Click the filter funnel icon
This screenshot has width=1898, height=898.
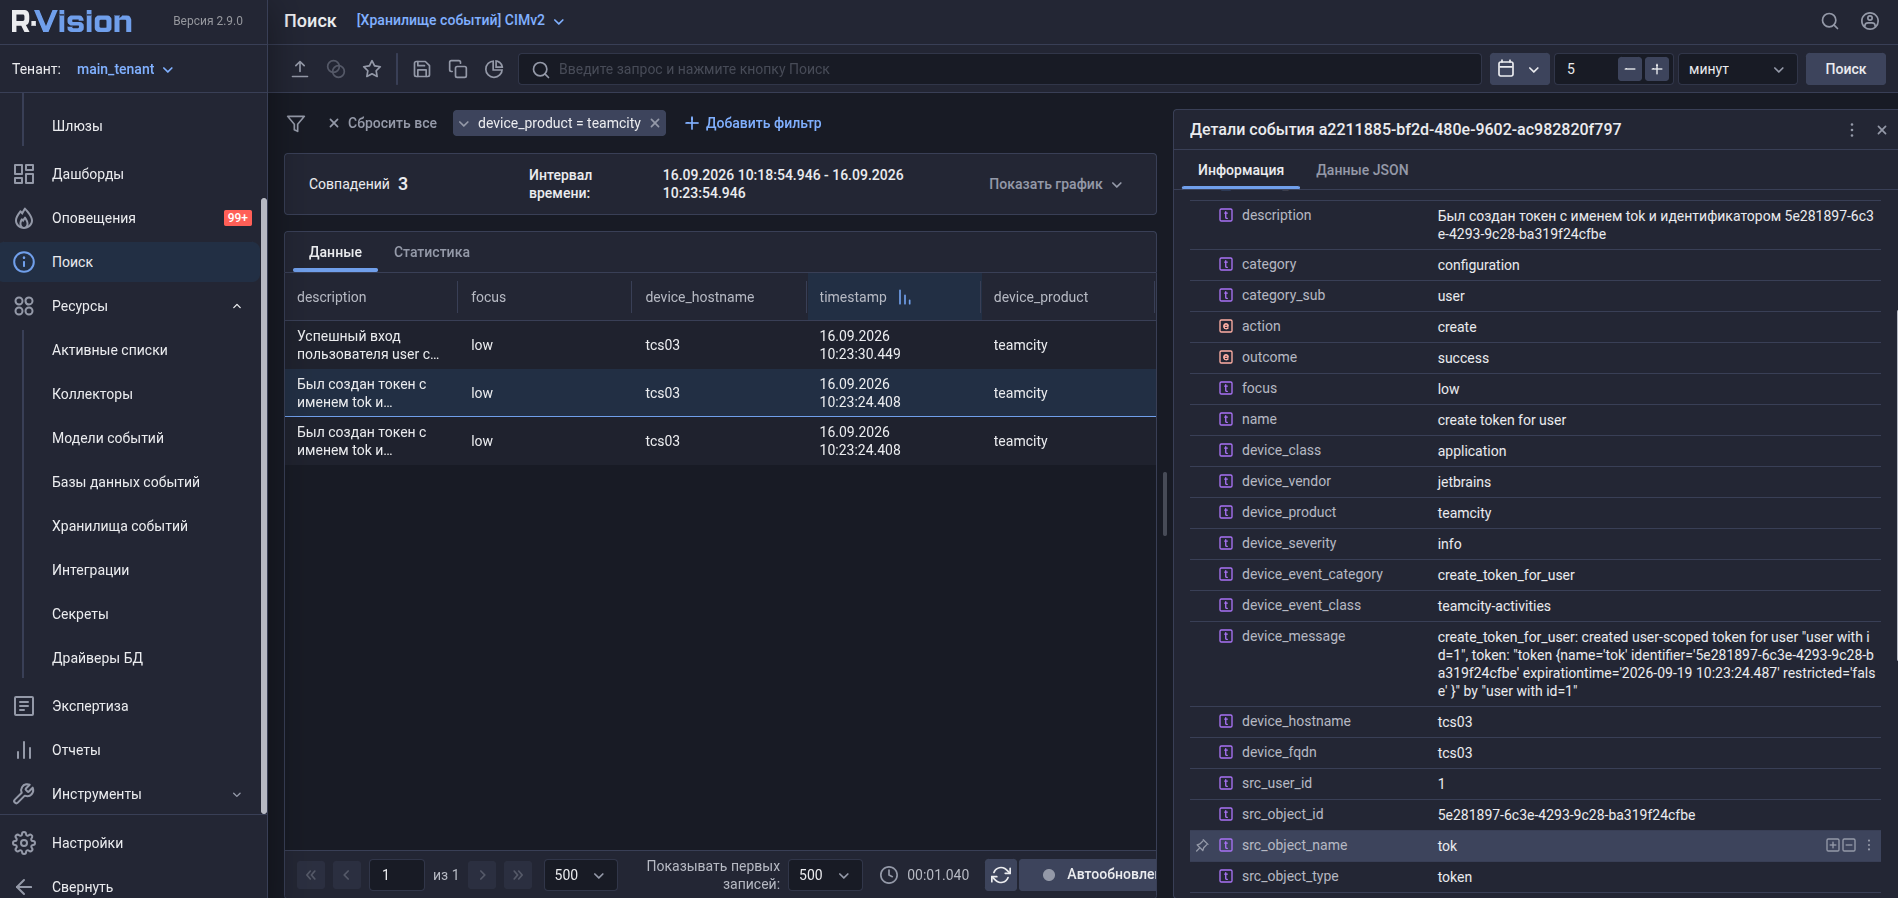(296, 123)
